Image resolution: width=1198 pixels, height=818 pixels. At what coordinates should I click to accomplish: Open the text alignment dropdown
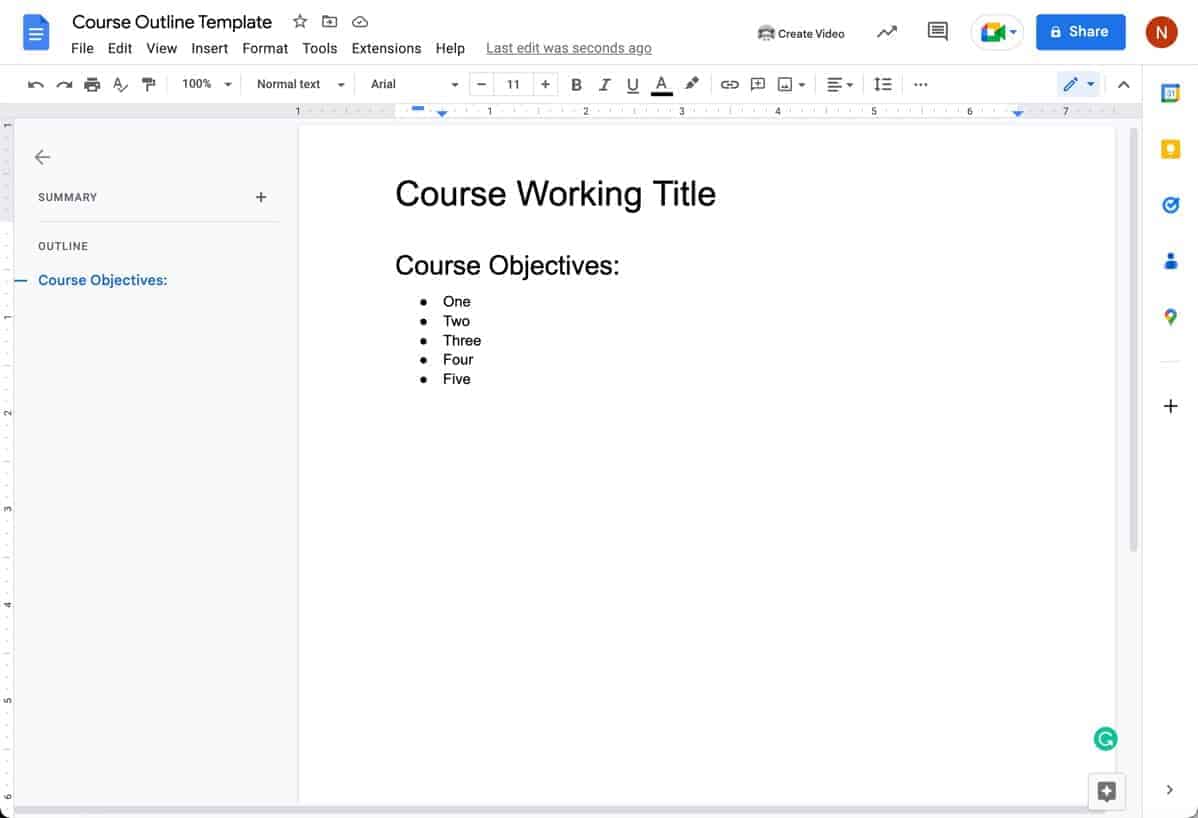[840, 85]
